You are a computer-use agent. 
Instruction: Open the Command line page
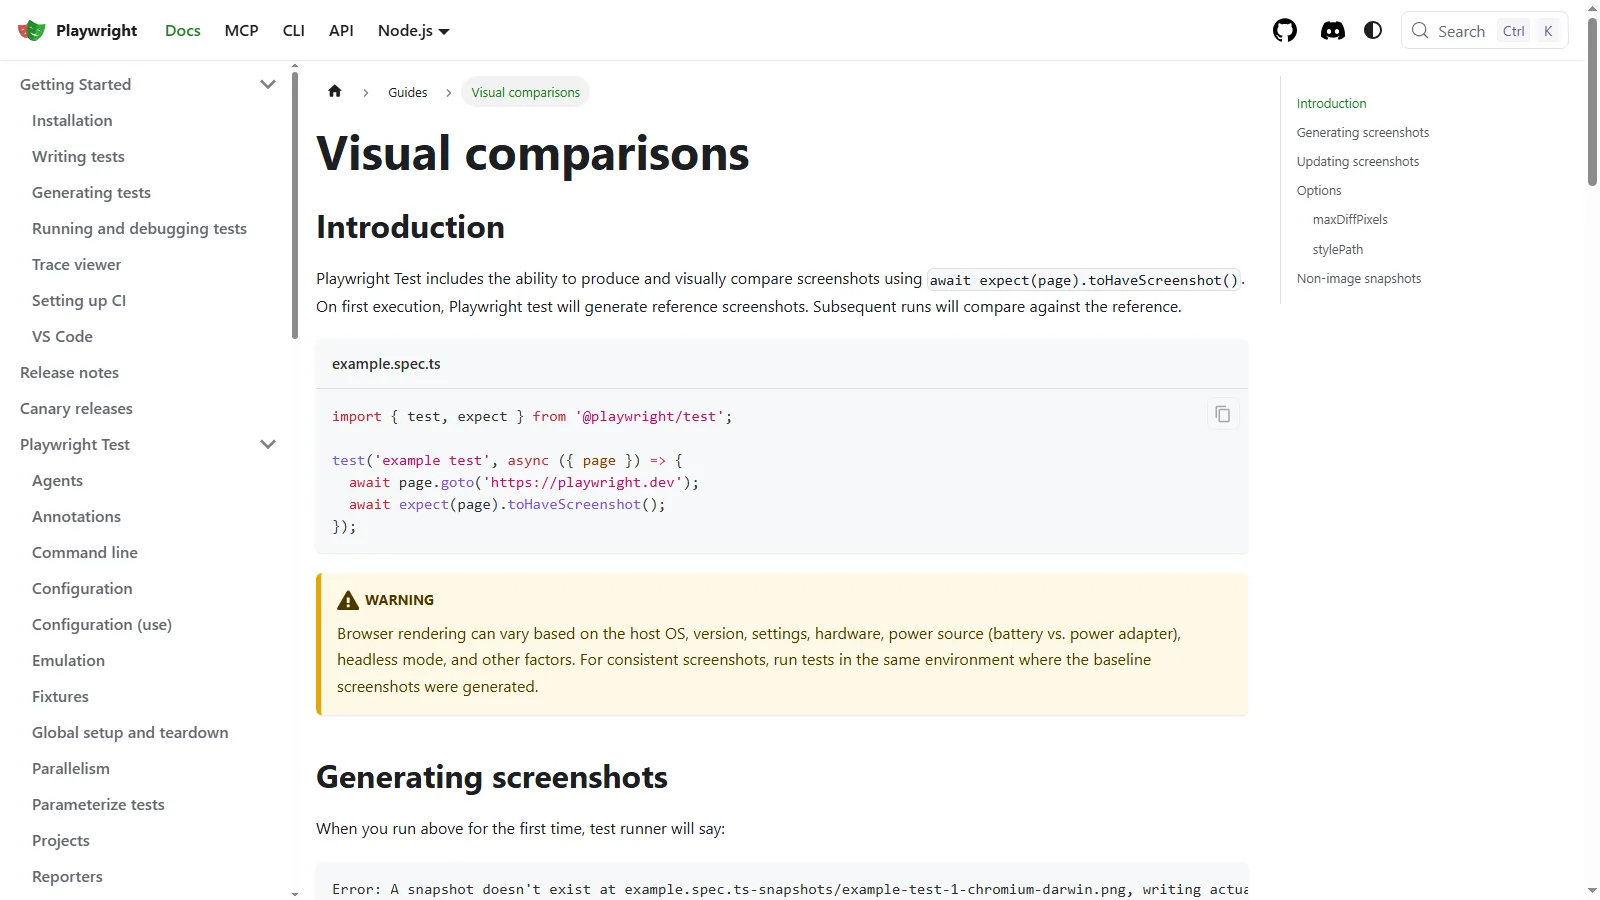click(x=85, y=552)
